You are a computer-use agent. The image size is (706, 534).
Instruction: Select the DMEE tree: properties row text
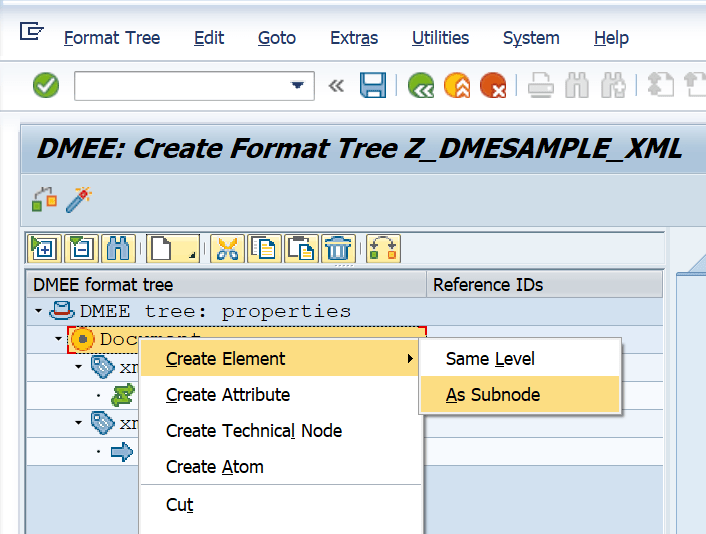click(215, 311)
